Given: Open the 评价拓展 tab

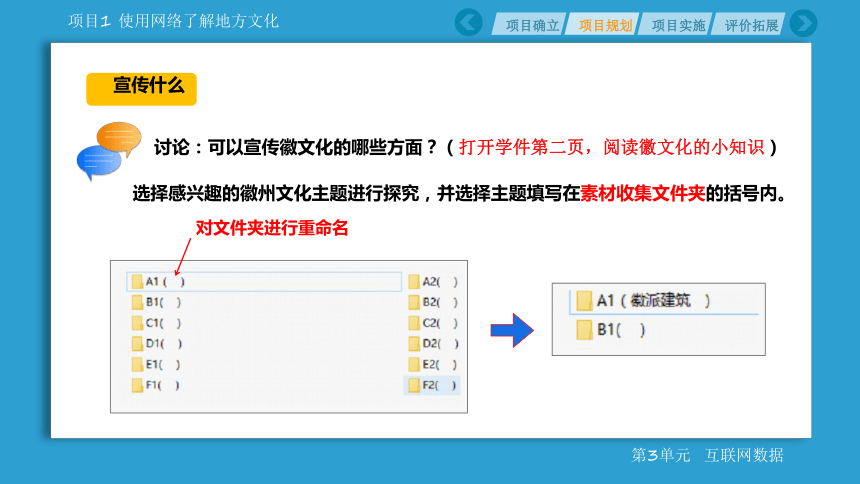Looking at the screenshot, I should 749,25.
